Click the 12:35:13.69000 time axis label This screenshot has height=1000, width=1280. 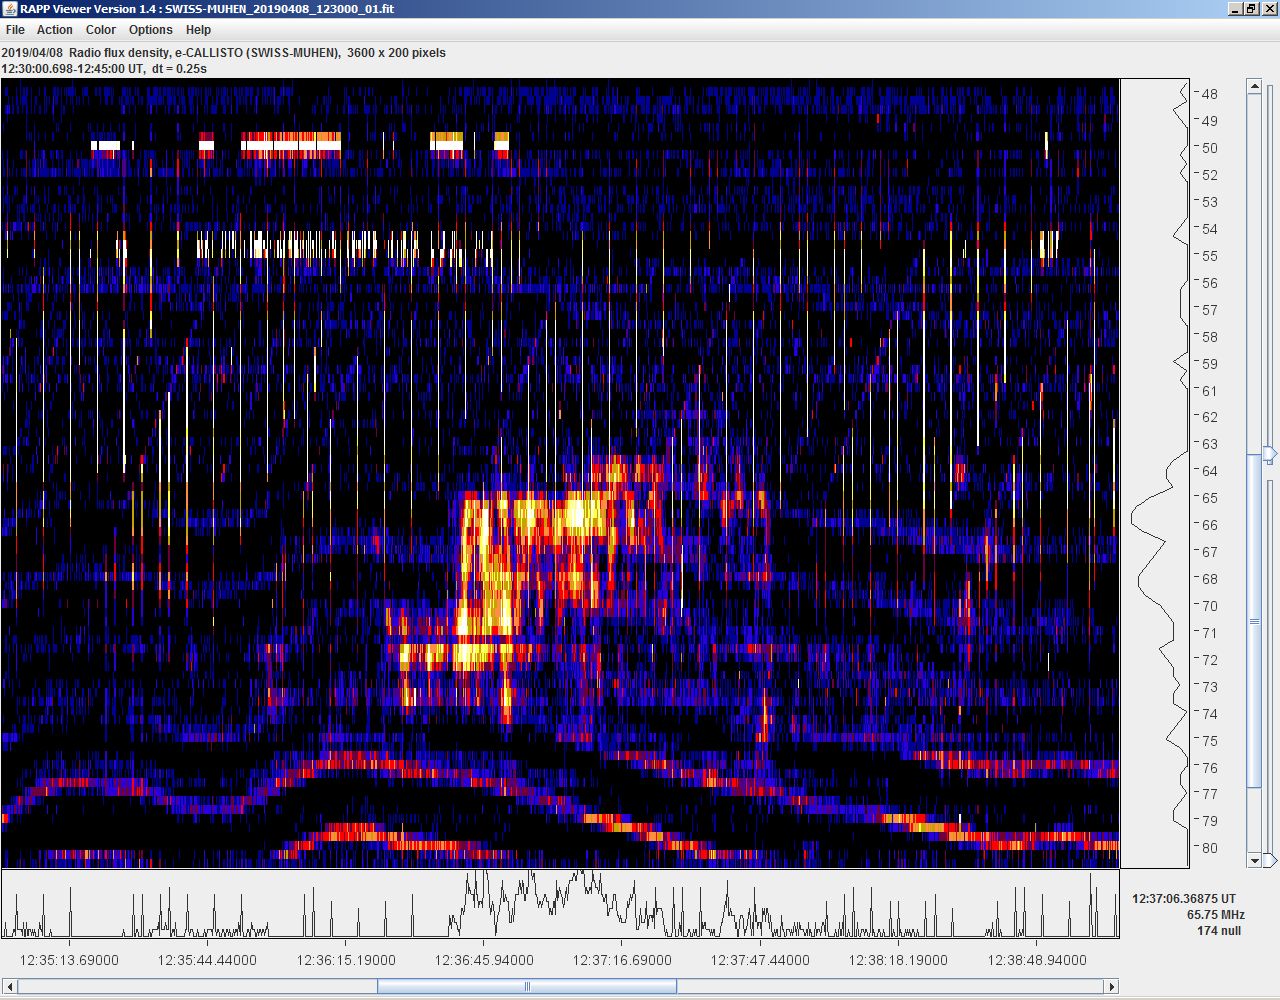(x=70, y=960)
